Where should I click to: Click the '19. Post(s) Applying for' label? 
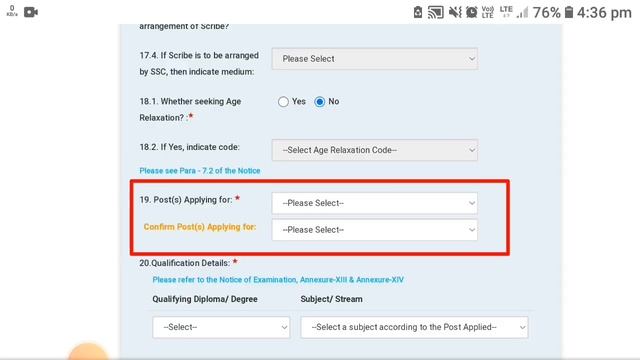[186, 200]
